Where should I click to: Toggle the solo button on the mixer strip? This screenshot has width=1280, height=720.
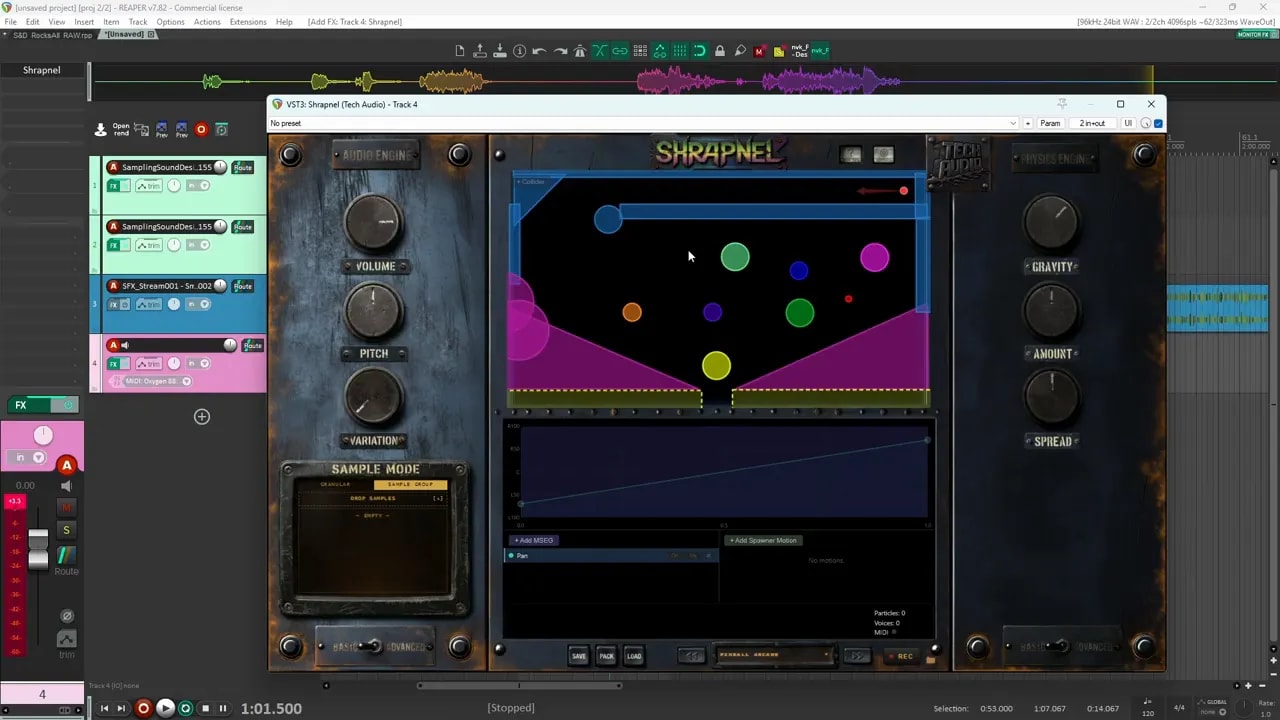[66, 530]
